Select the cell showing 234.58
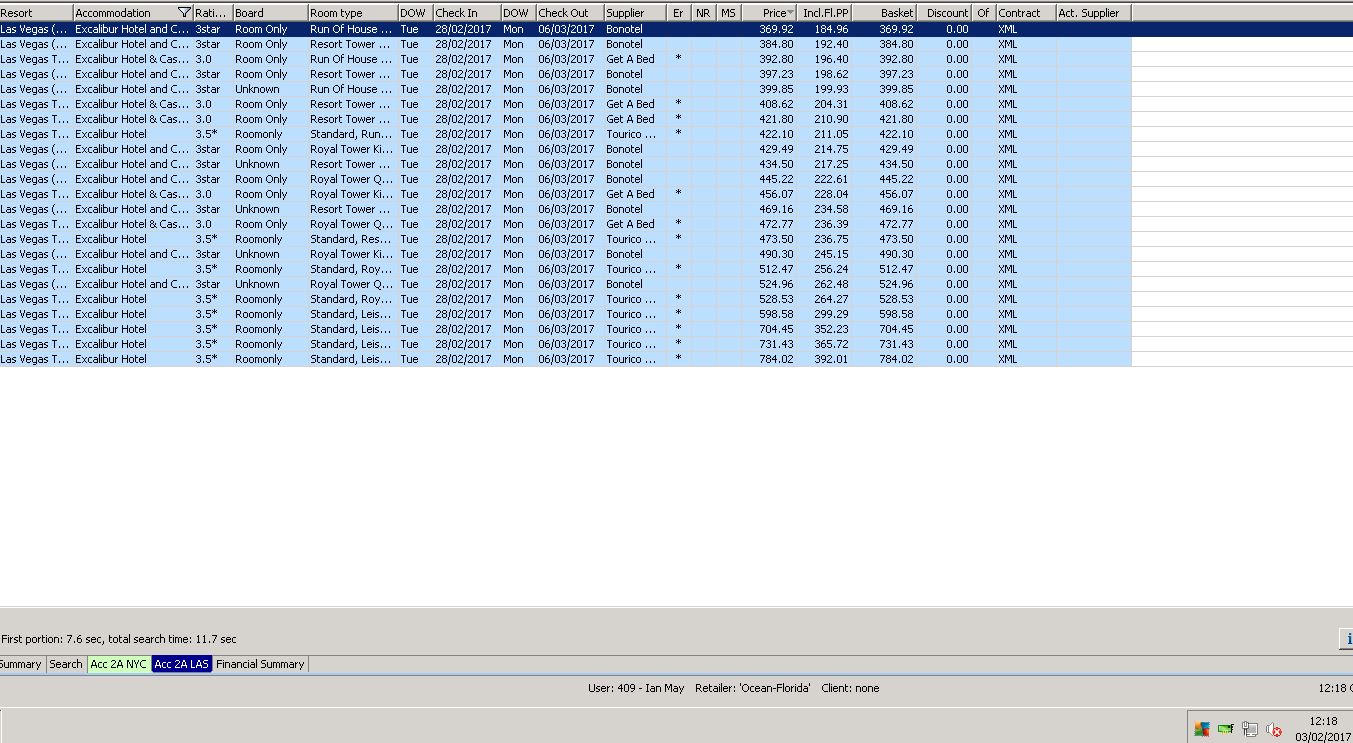This screenshot has width=1353, height=743. pyautogui.click(x=825, y=209)
